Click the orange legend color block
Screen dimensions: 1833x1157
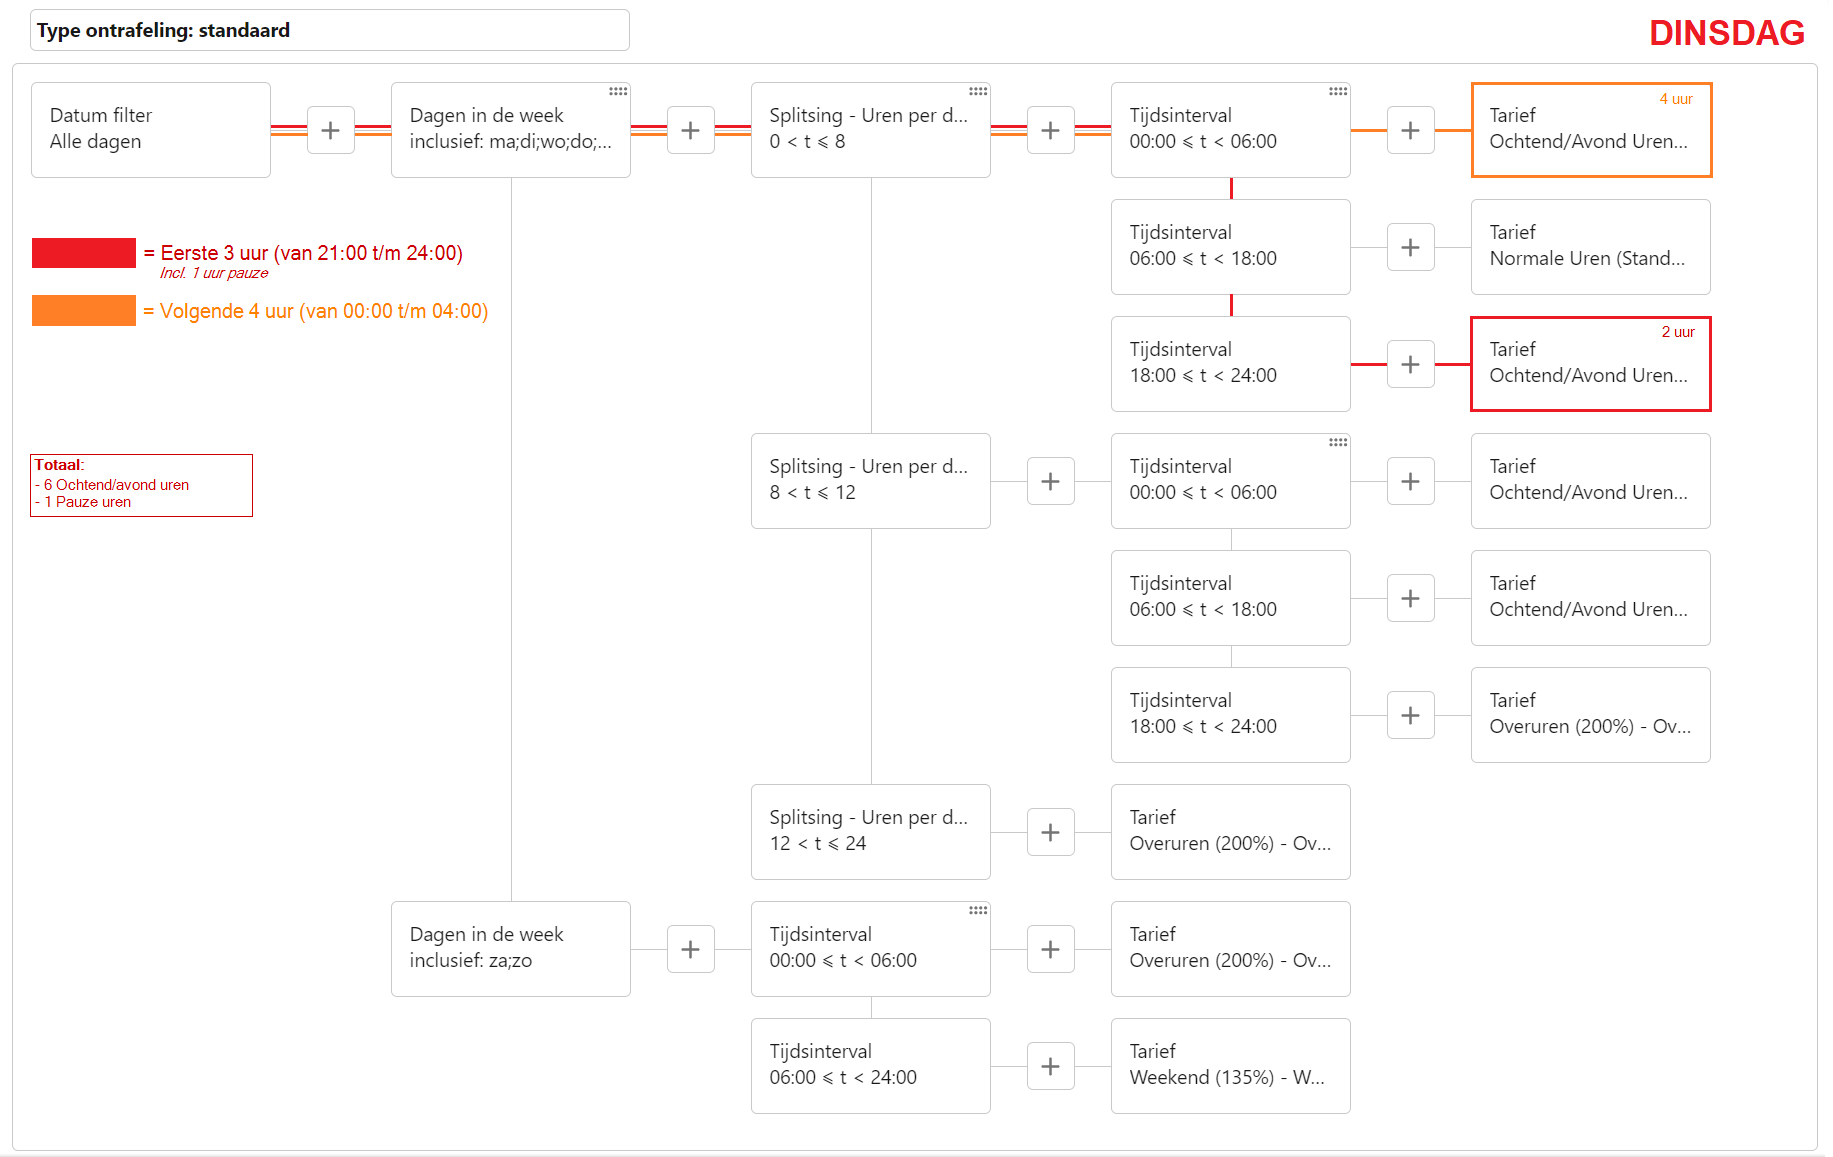tap(84, 310)
